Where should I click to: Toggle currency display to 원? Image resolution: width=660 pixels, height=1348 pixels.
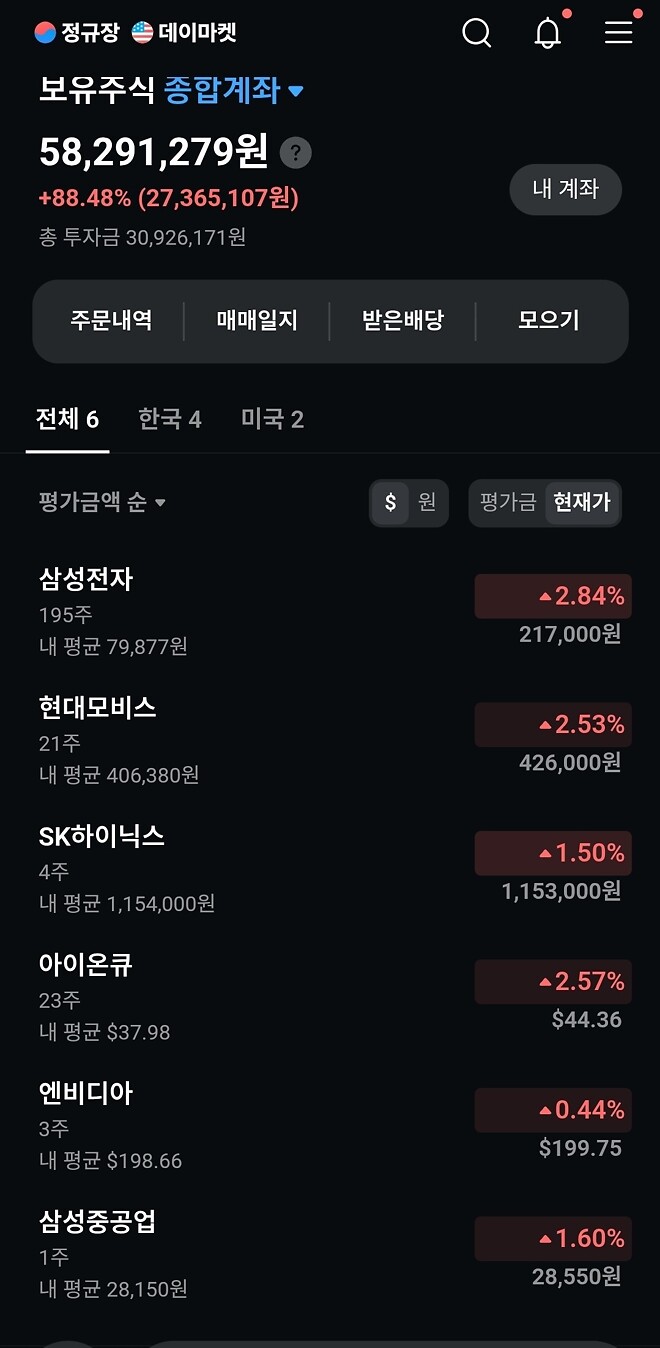(427, 503)
